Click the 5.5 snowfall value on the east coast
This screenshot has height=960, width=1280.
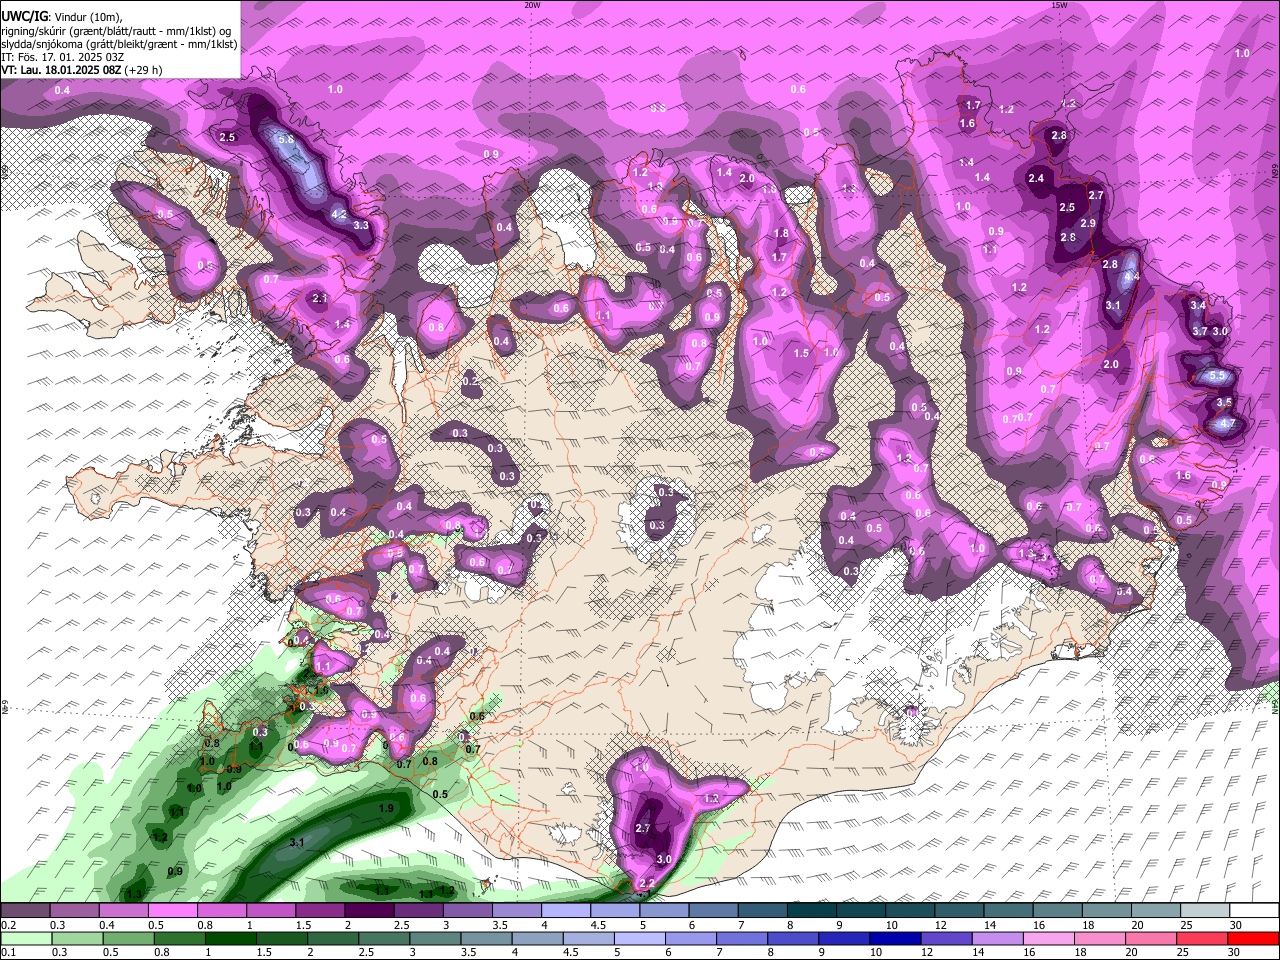tap(1218, 375)
